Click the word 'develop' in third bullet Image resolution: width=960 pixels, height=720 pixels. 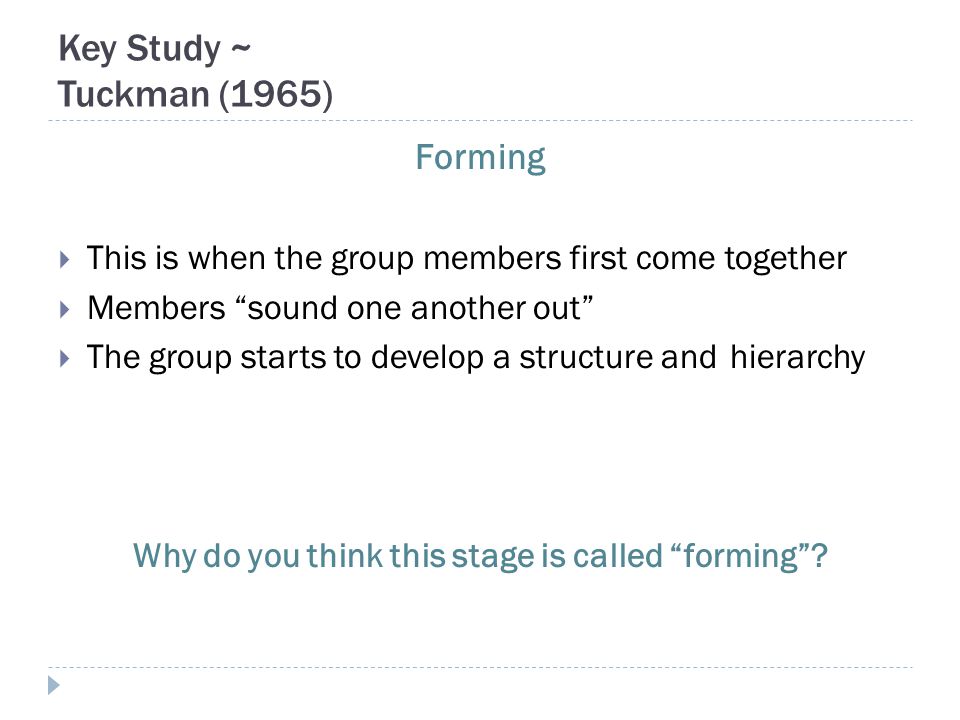click(x=427, y=358)
